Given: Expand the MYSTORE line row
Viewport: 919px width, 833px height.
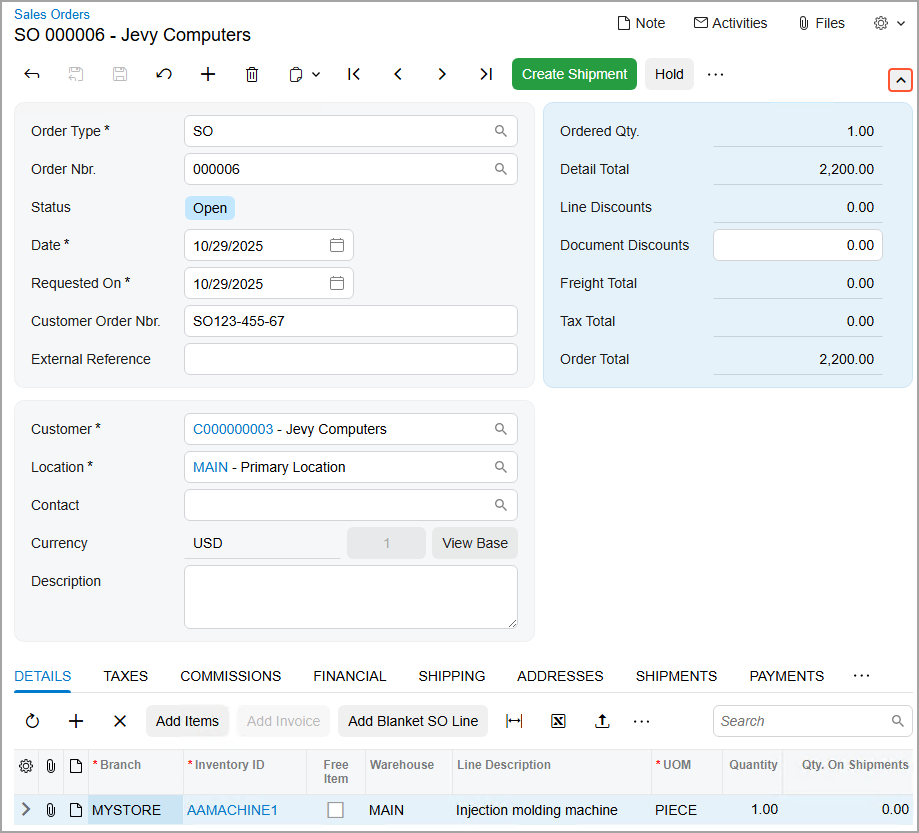Looking at the screenshot, I should (26, 810).
